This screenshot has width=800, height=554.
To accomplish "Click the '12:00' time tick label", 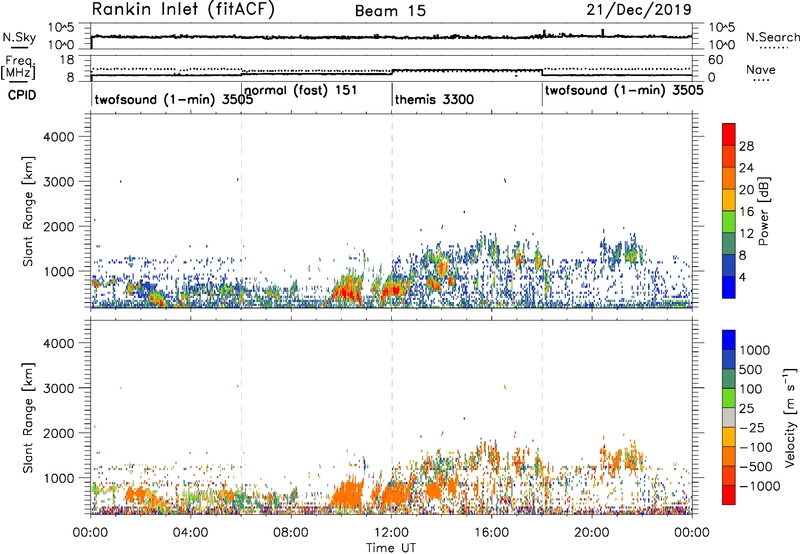I will [391, 533].
